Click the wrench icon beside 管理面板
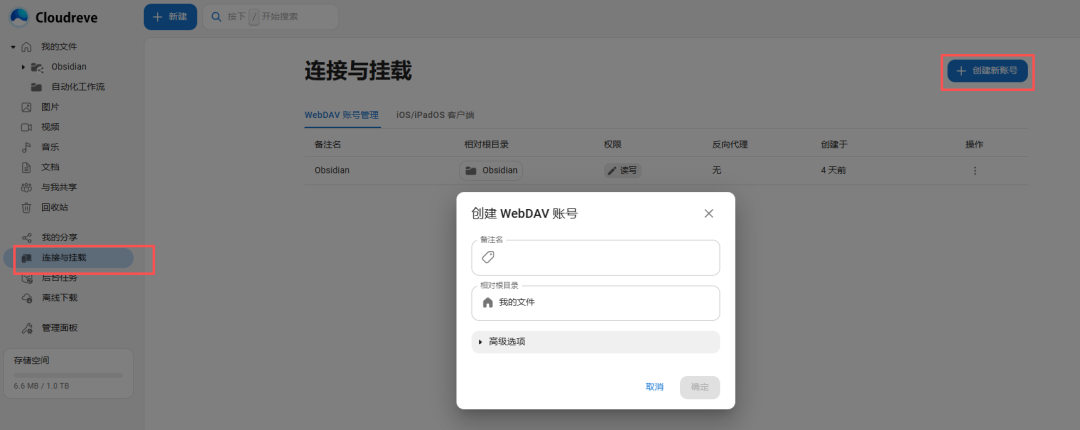This screenshot has height=430, width=1080. [27, 328]
